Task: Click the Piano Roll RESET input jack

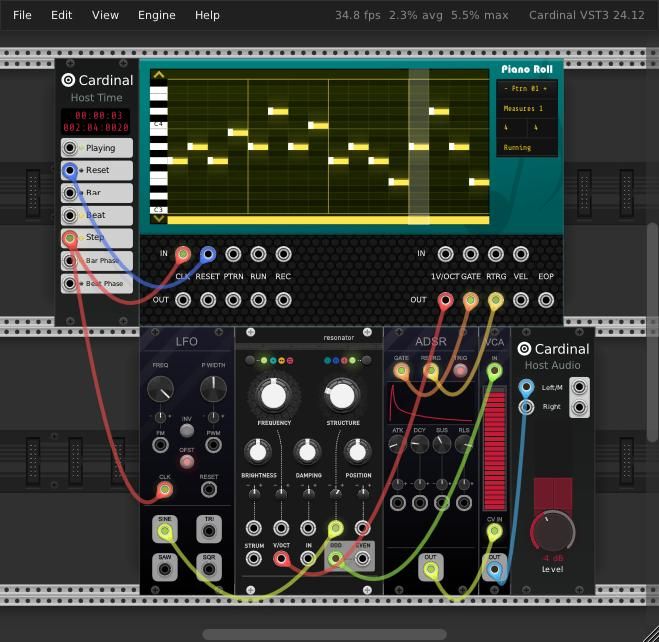Action: (208, 254)
